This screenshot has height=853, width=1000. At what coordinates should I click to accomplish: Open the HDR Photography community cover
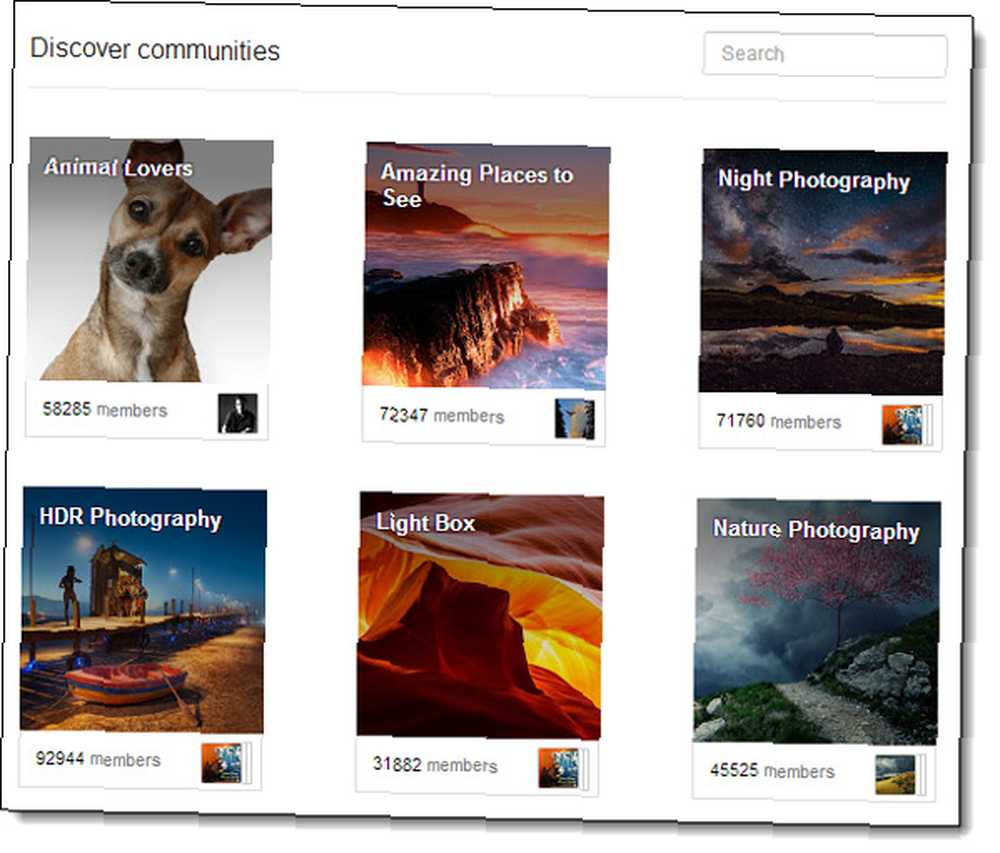(x=143, y=610)
